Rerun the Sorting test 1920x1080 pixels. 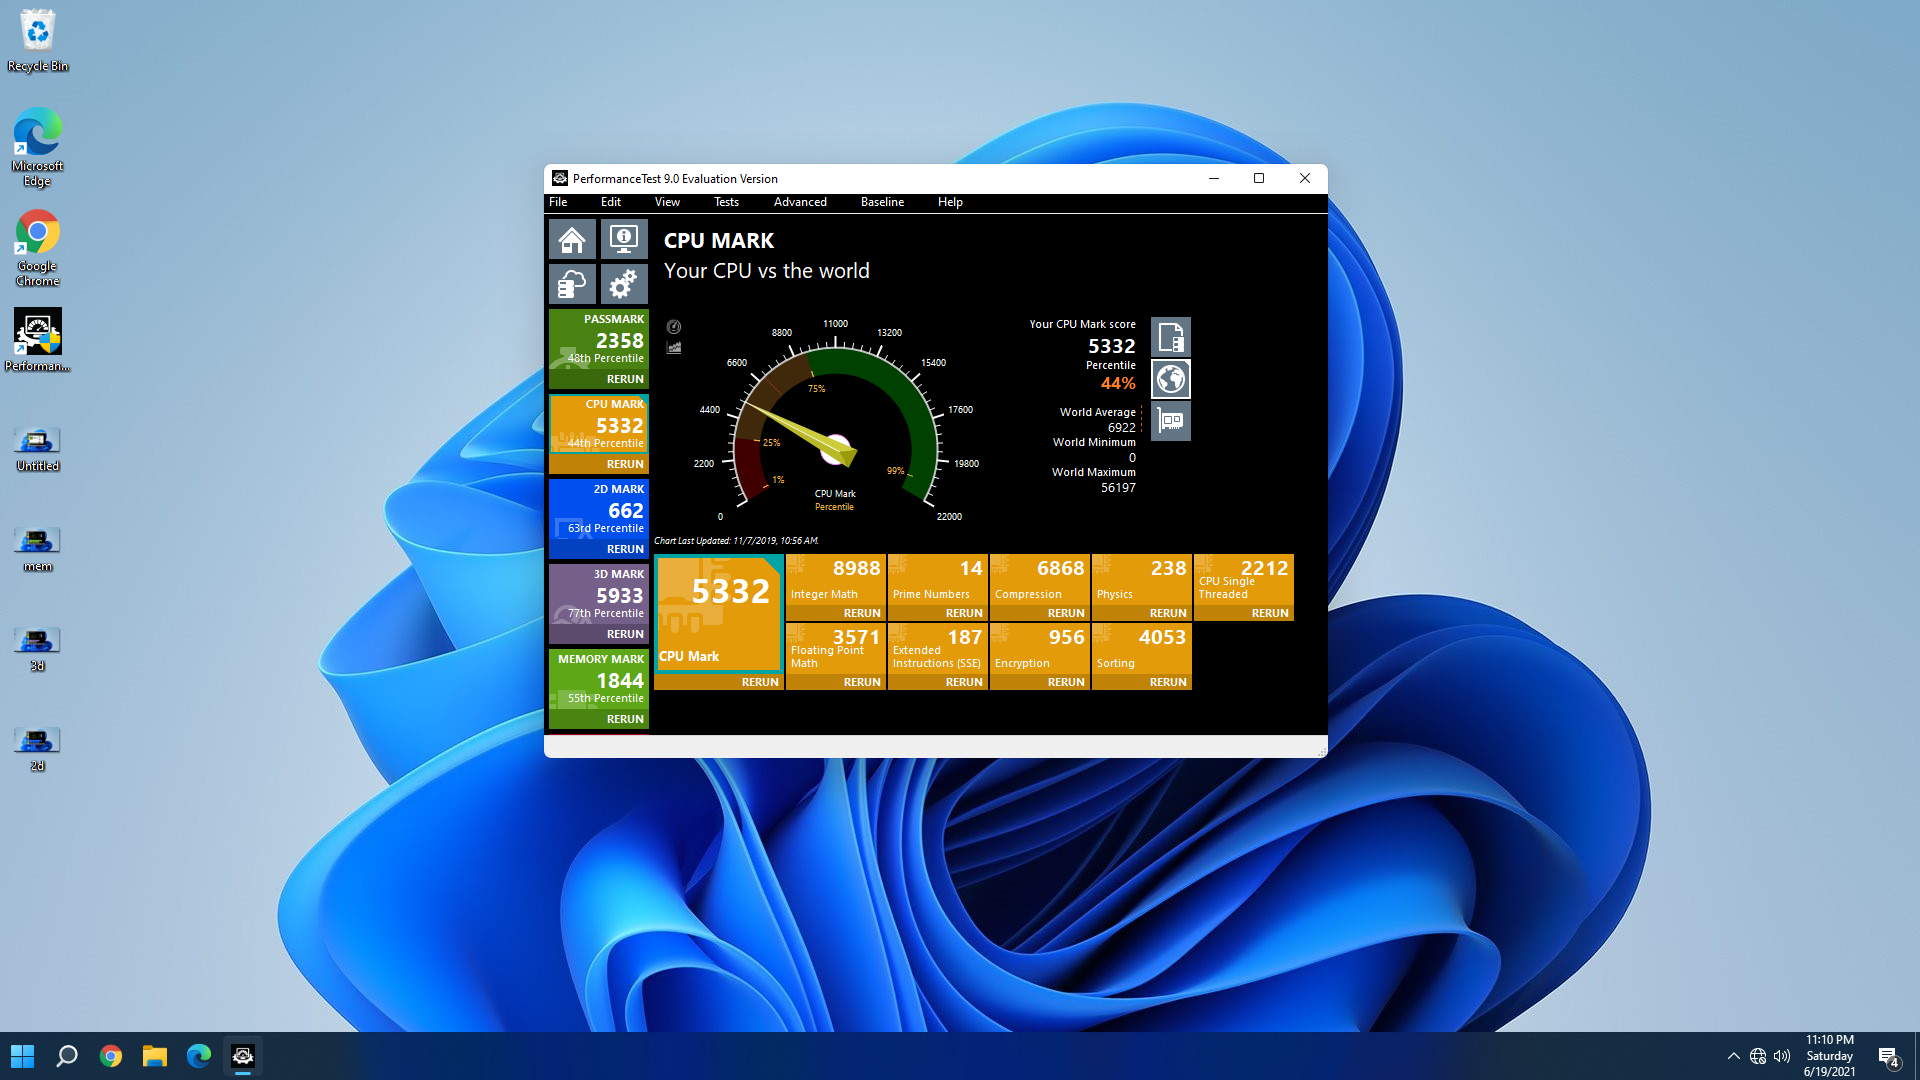(1167, 682)
